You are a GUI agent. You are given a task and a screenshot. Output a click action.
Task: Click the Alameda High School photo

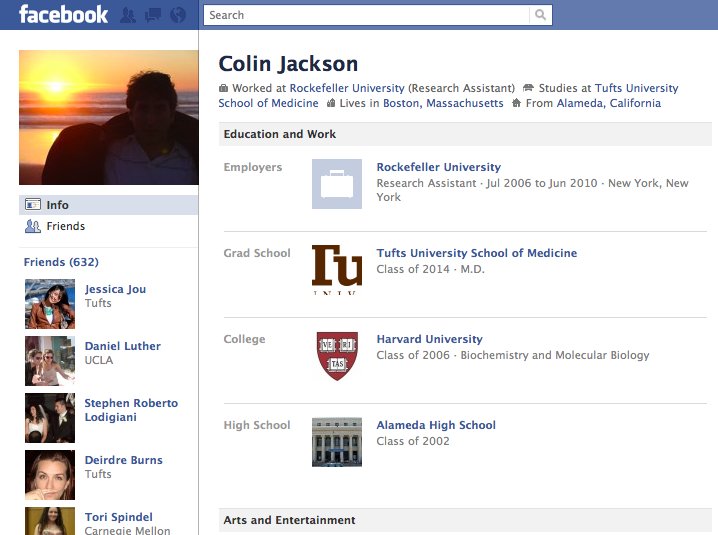point(336,441)
